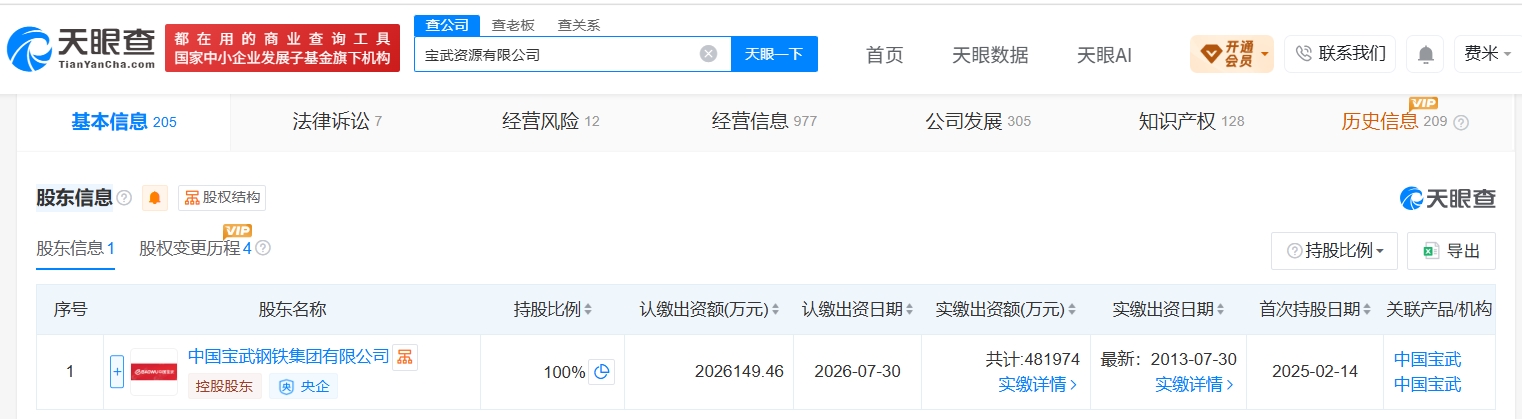Open 实缴详情 under 最新:2013-07-30
The image size is (1522, 419).
(x=1195, y=384)
